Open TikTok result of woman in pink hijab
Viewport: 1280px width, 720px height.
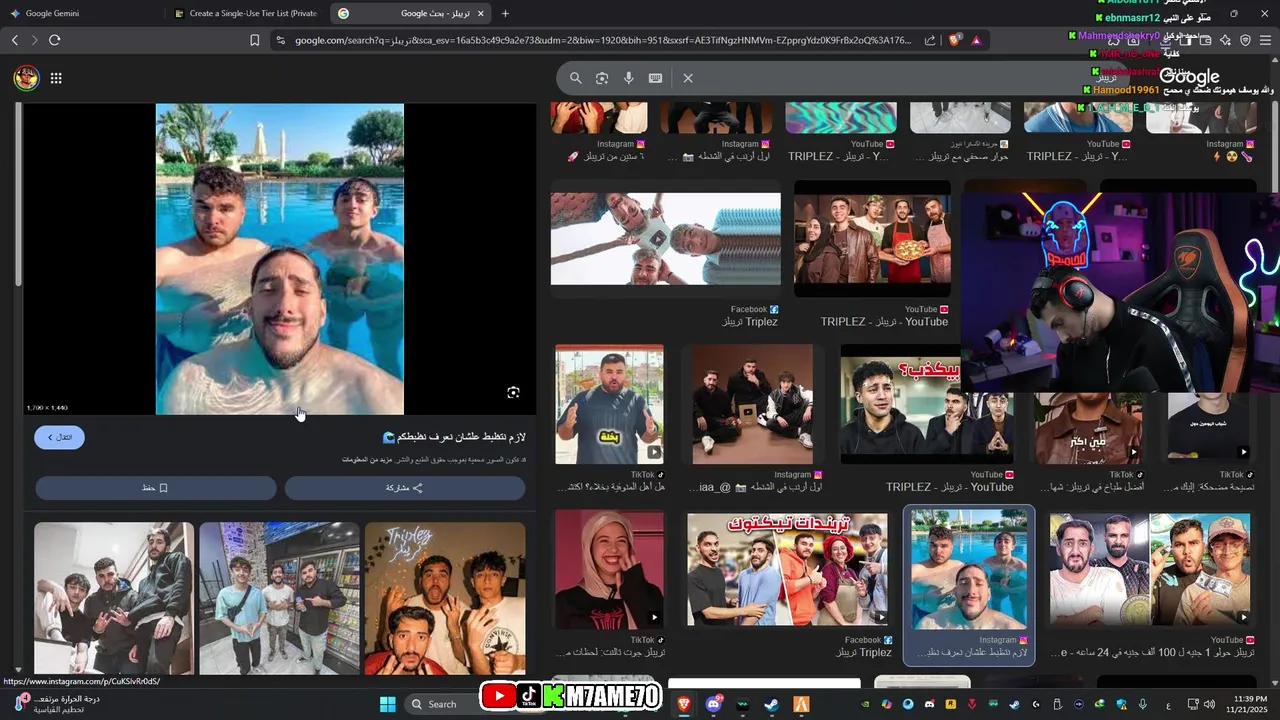point(609,570)
